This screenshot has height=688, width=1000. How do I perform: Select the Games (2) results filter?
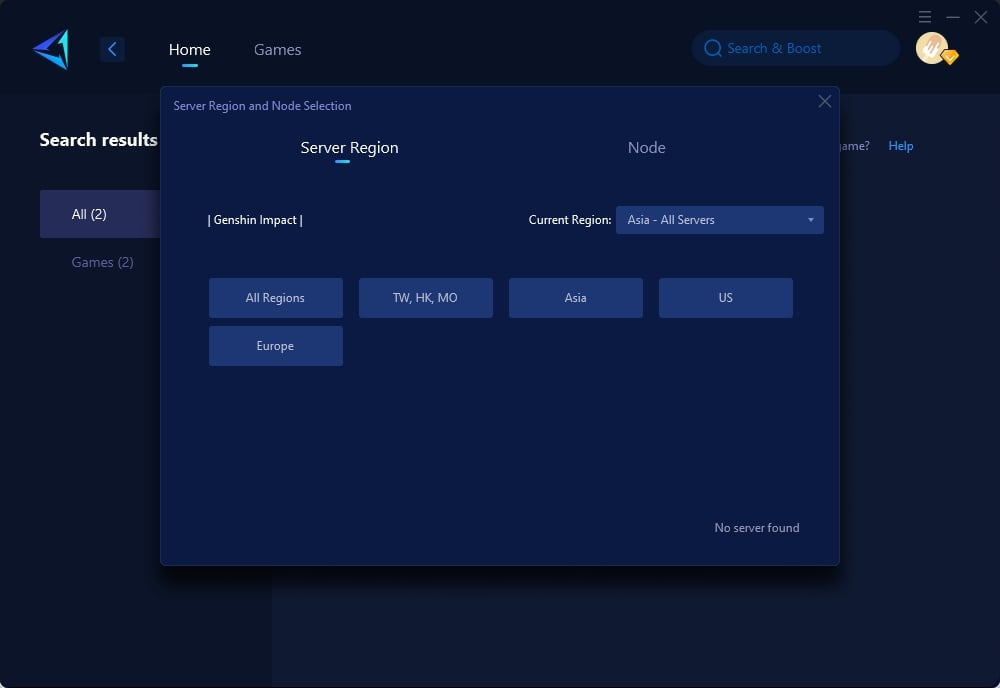click(102, 262)
